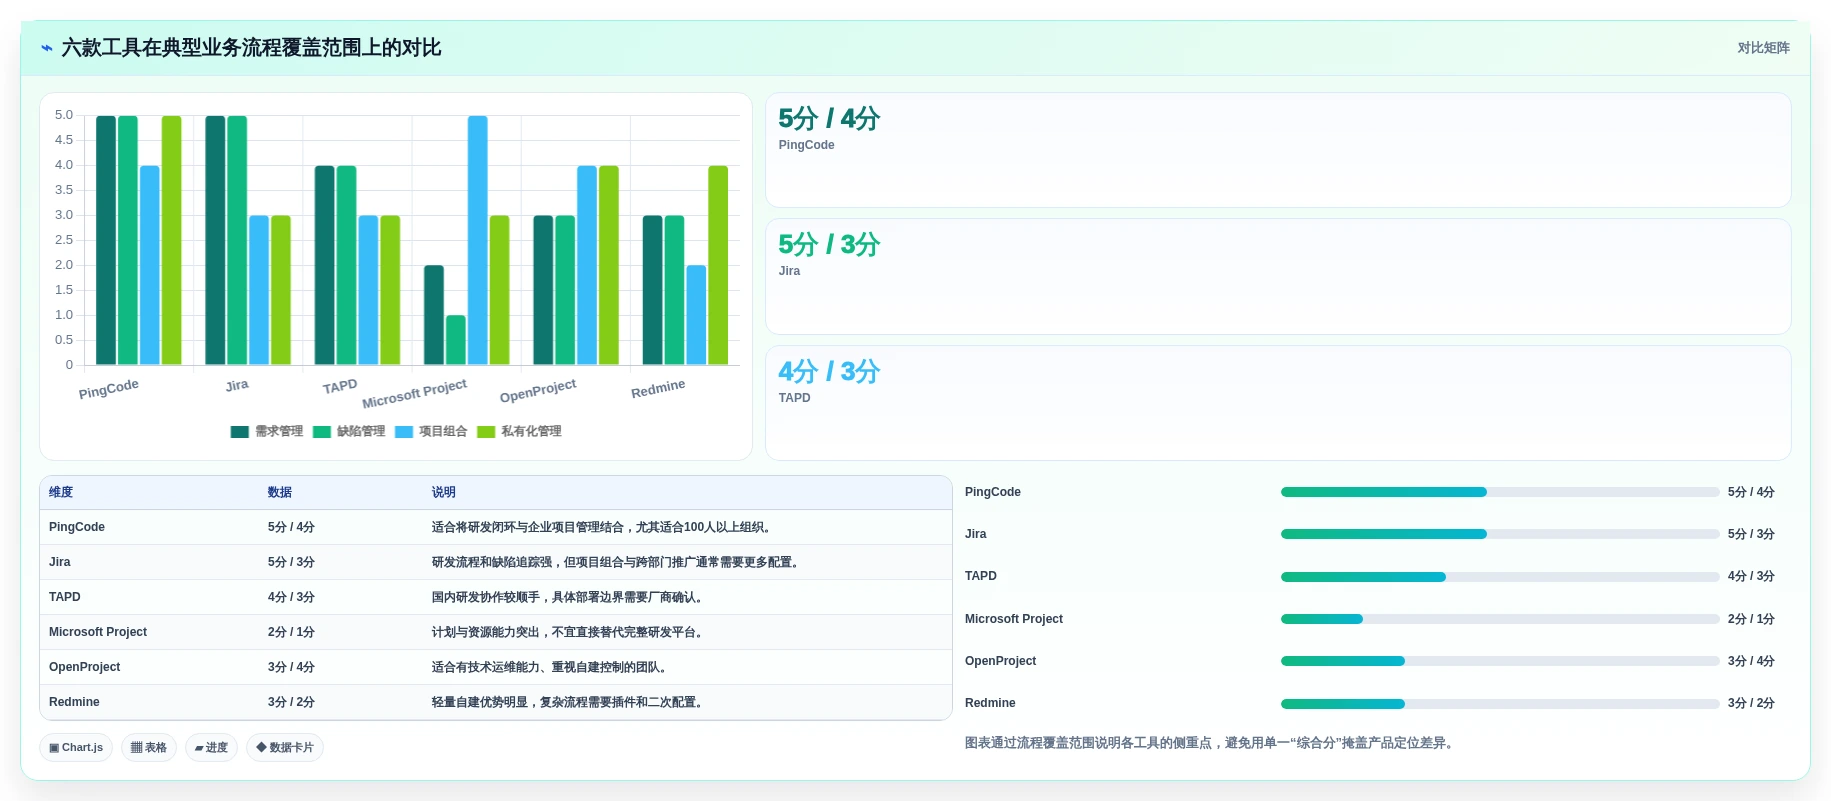Click the Jira label beside its progress bar
The image size is (1831, 801).
coord(976,534)
